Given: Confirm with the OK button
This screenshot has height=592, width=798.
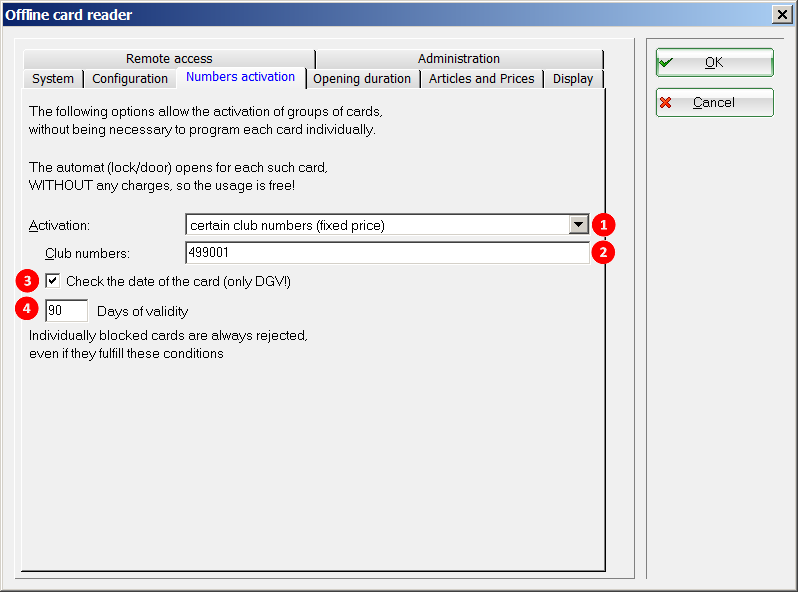Looking at the screenshot, I should coord(715,63).
